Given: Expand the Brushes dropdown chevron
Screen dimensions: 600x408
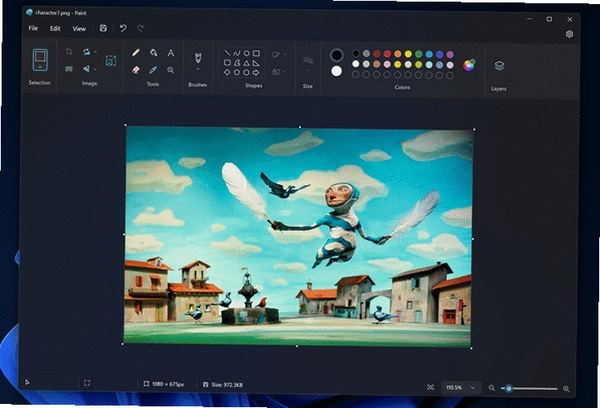Looking at the screenshot, I should click(x=198, y=69).
